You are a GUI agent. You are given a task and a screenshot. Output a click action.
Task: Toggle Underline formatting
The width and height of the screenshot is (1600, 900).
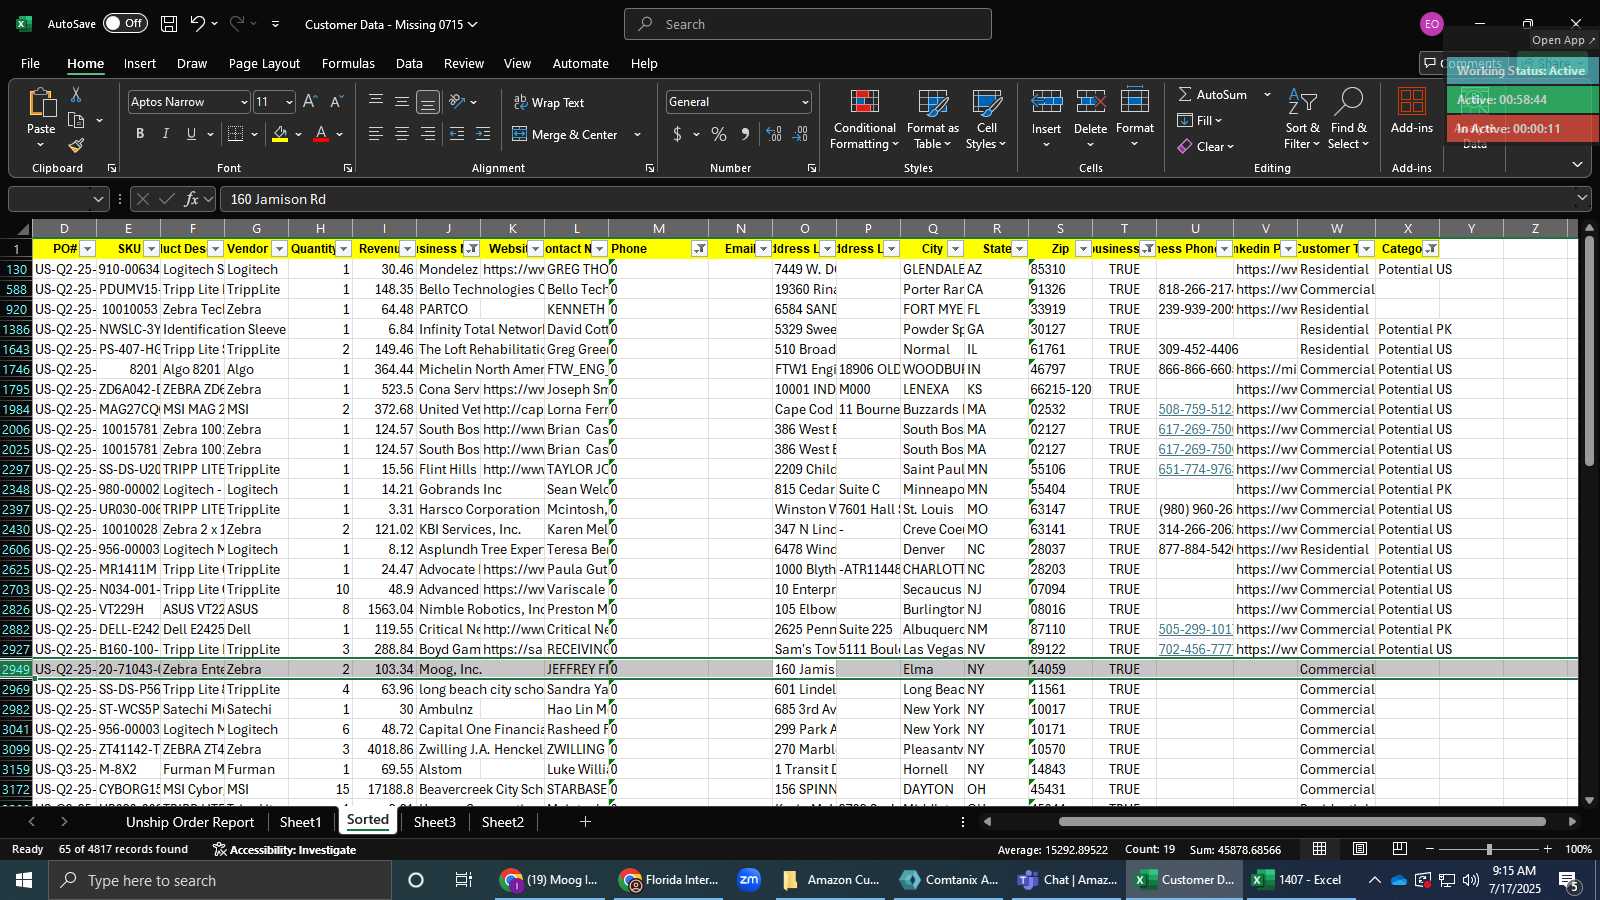(191, 134)
